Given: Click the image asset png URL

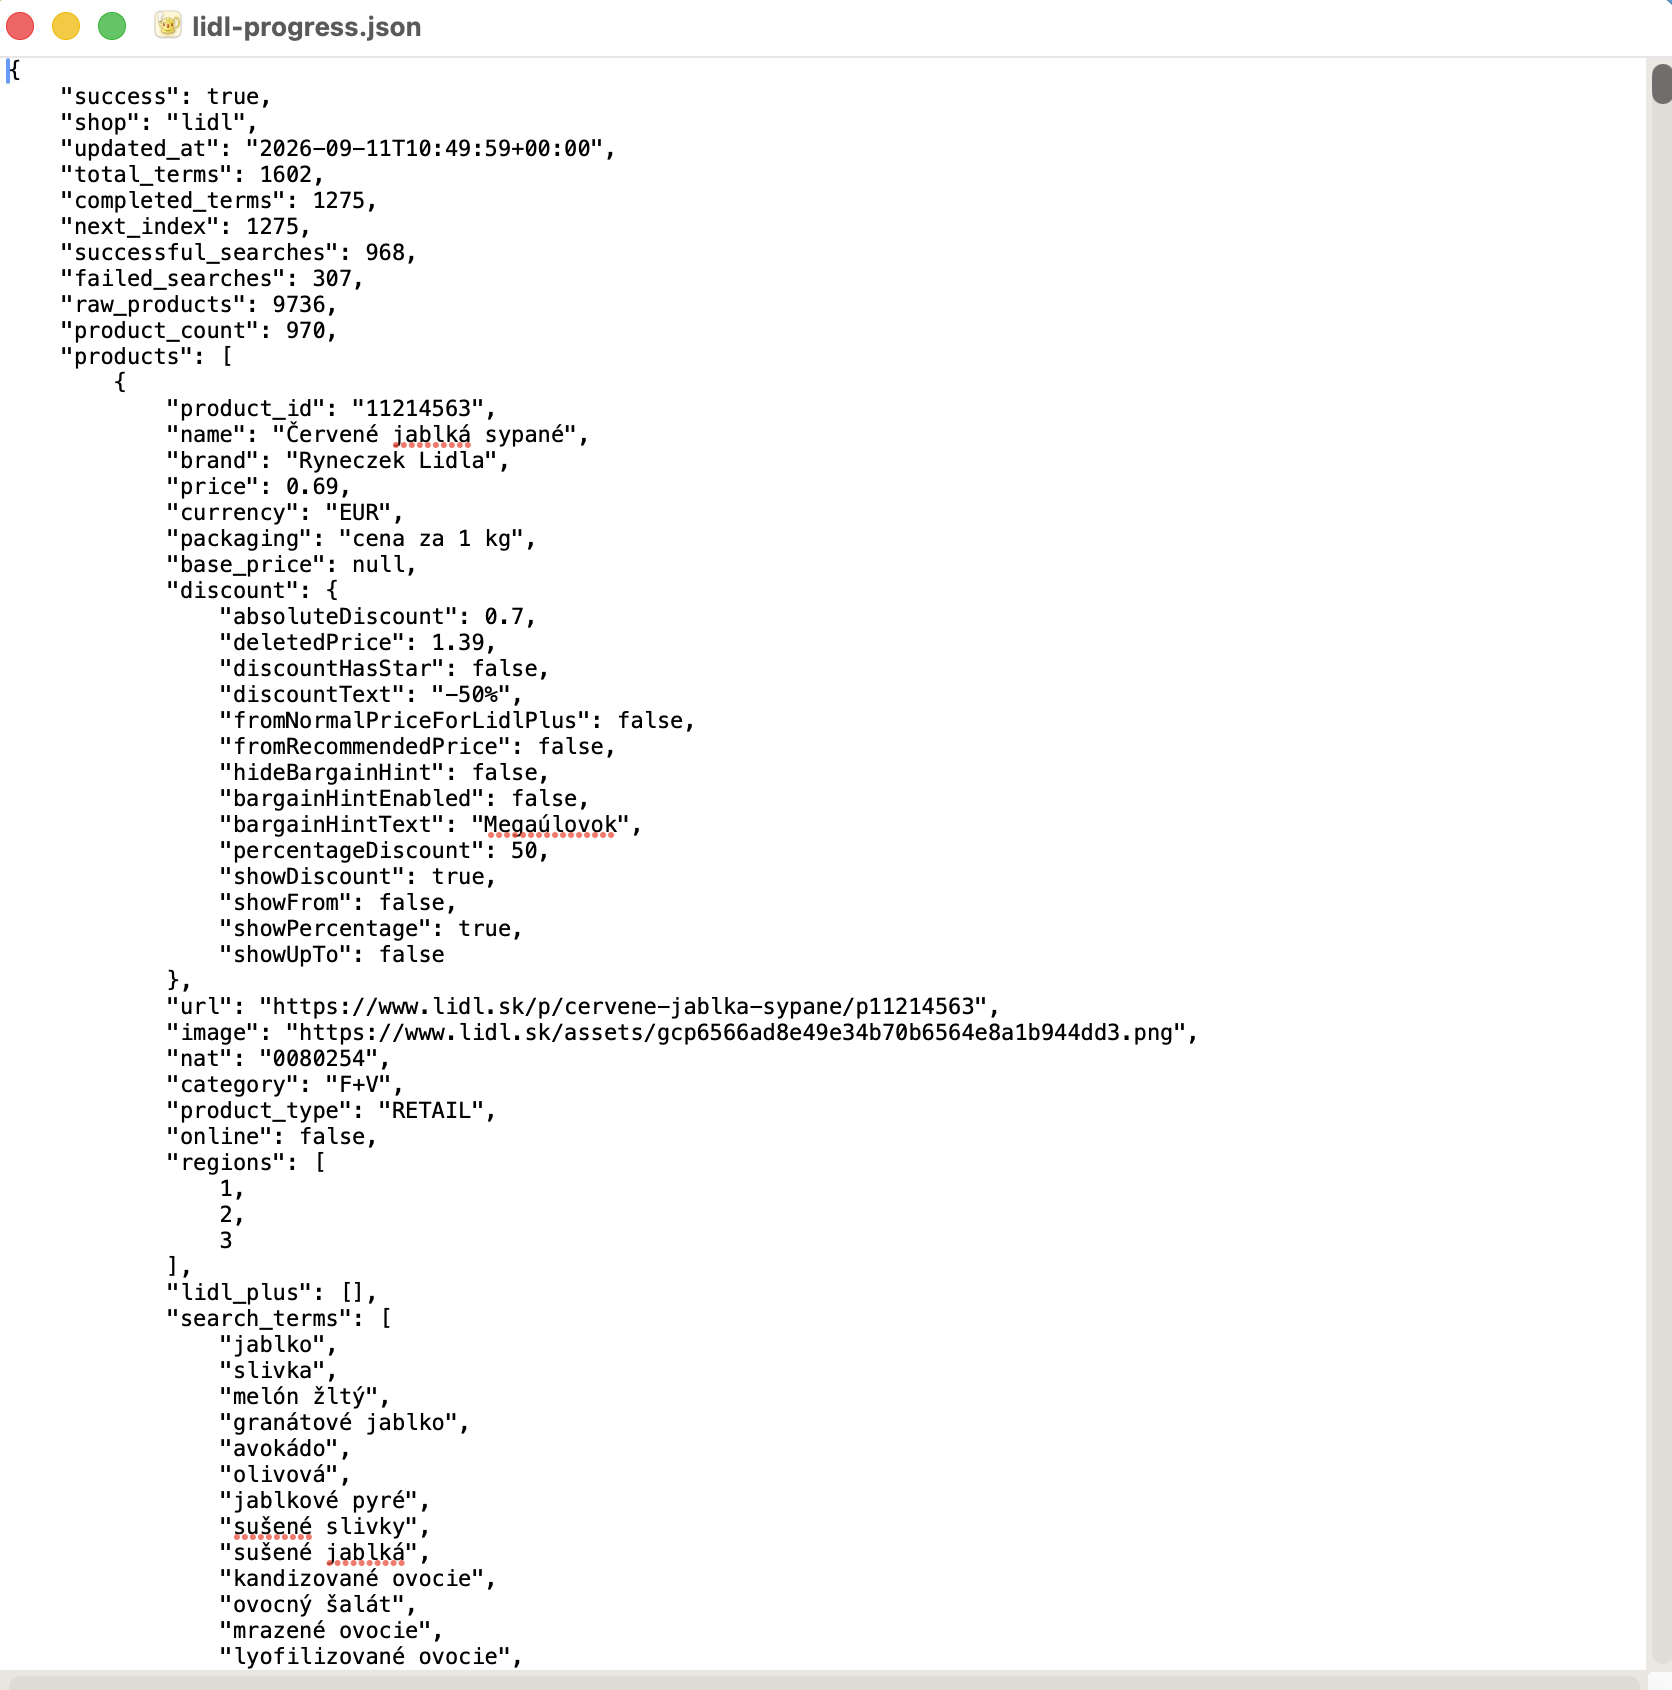Looking at the screenshot, I should 736,1033.
